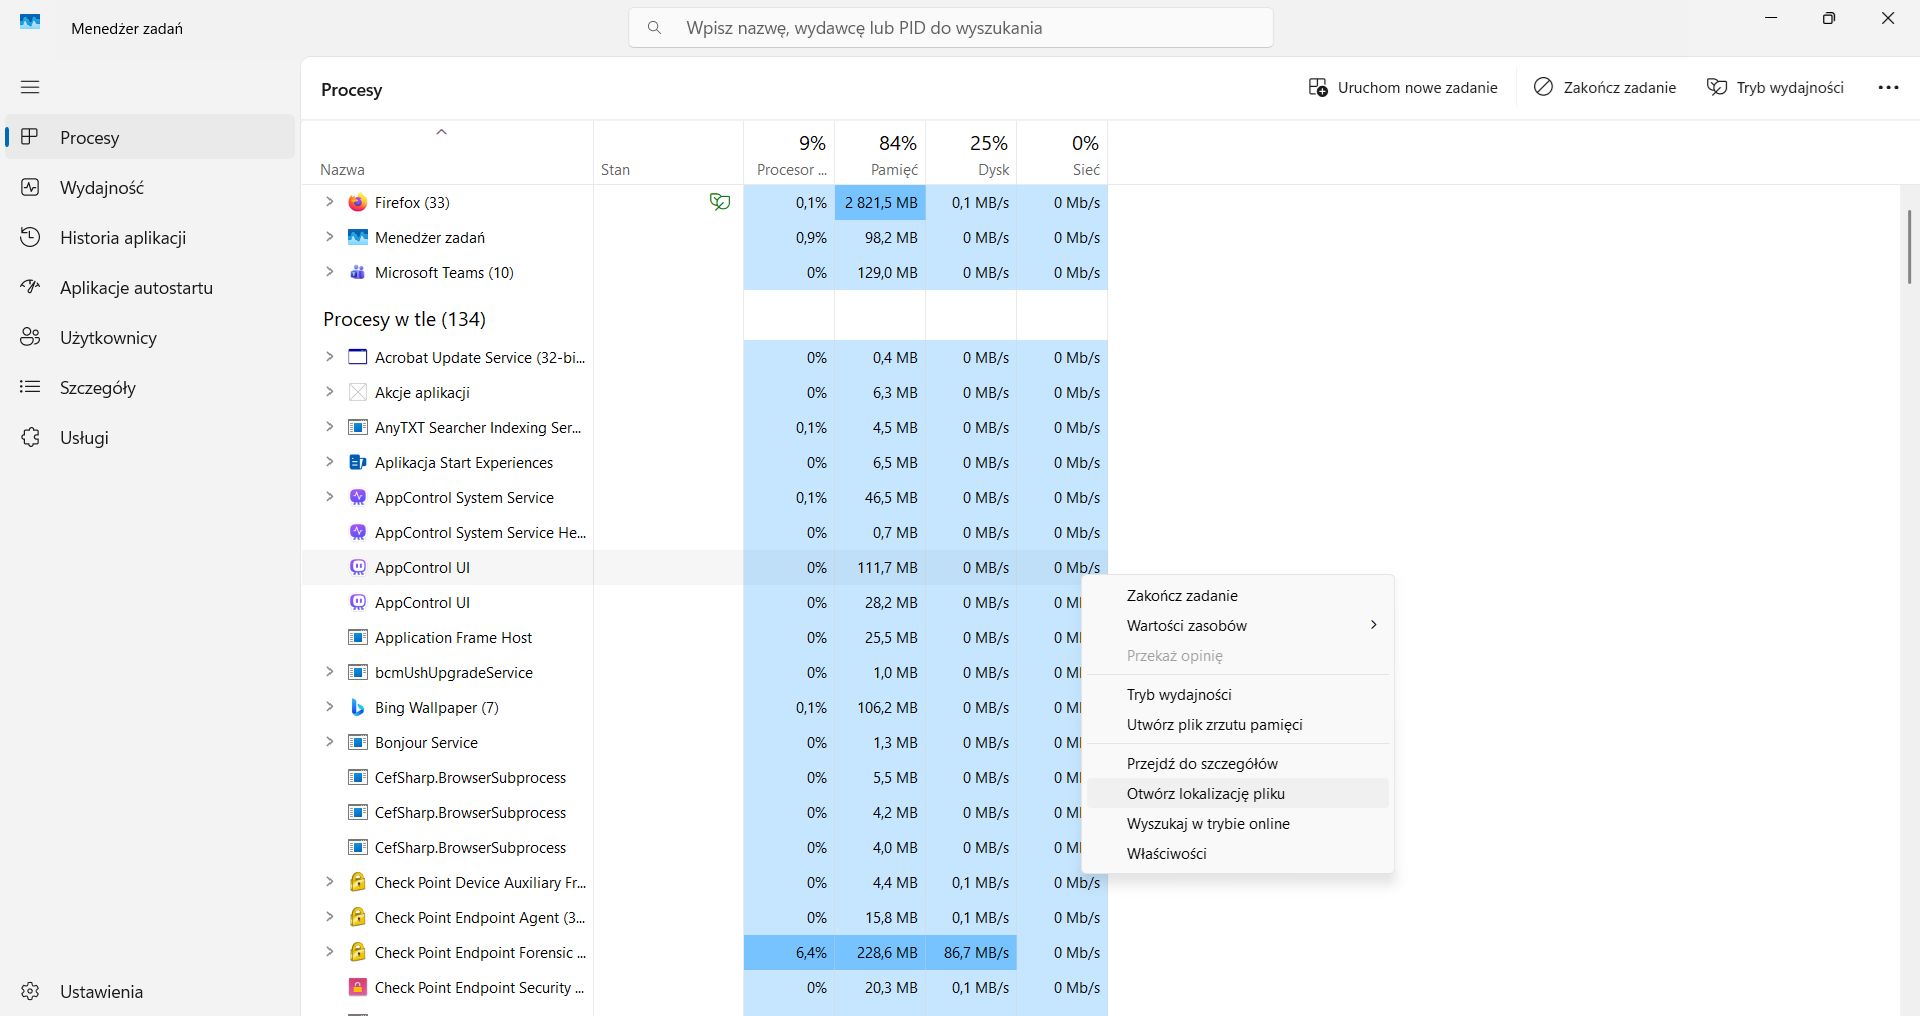Viewport: 1920px width, 1016px height.
Task: Open Właściwości from context menu
Action: (x=1238, y=853)
